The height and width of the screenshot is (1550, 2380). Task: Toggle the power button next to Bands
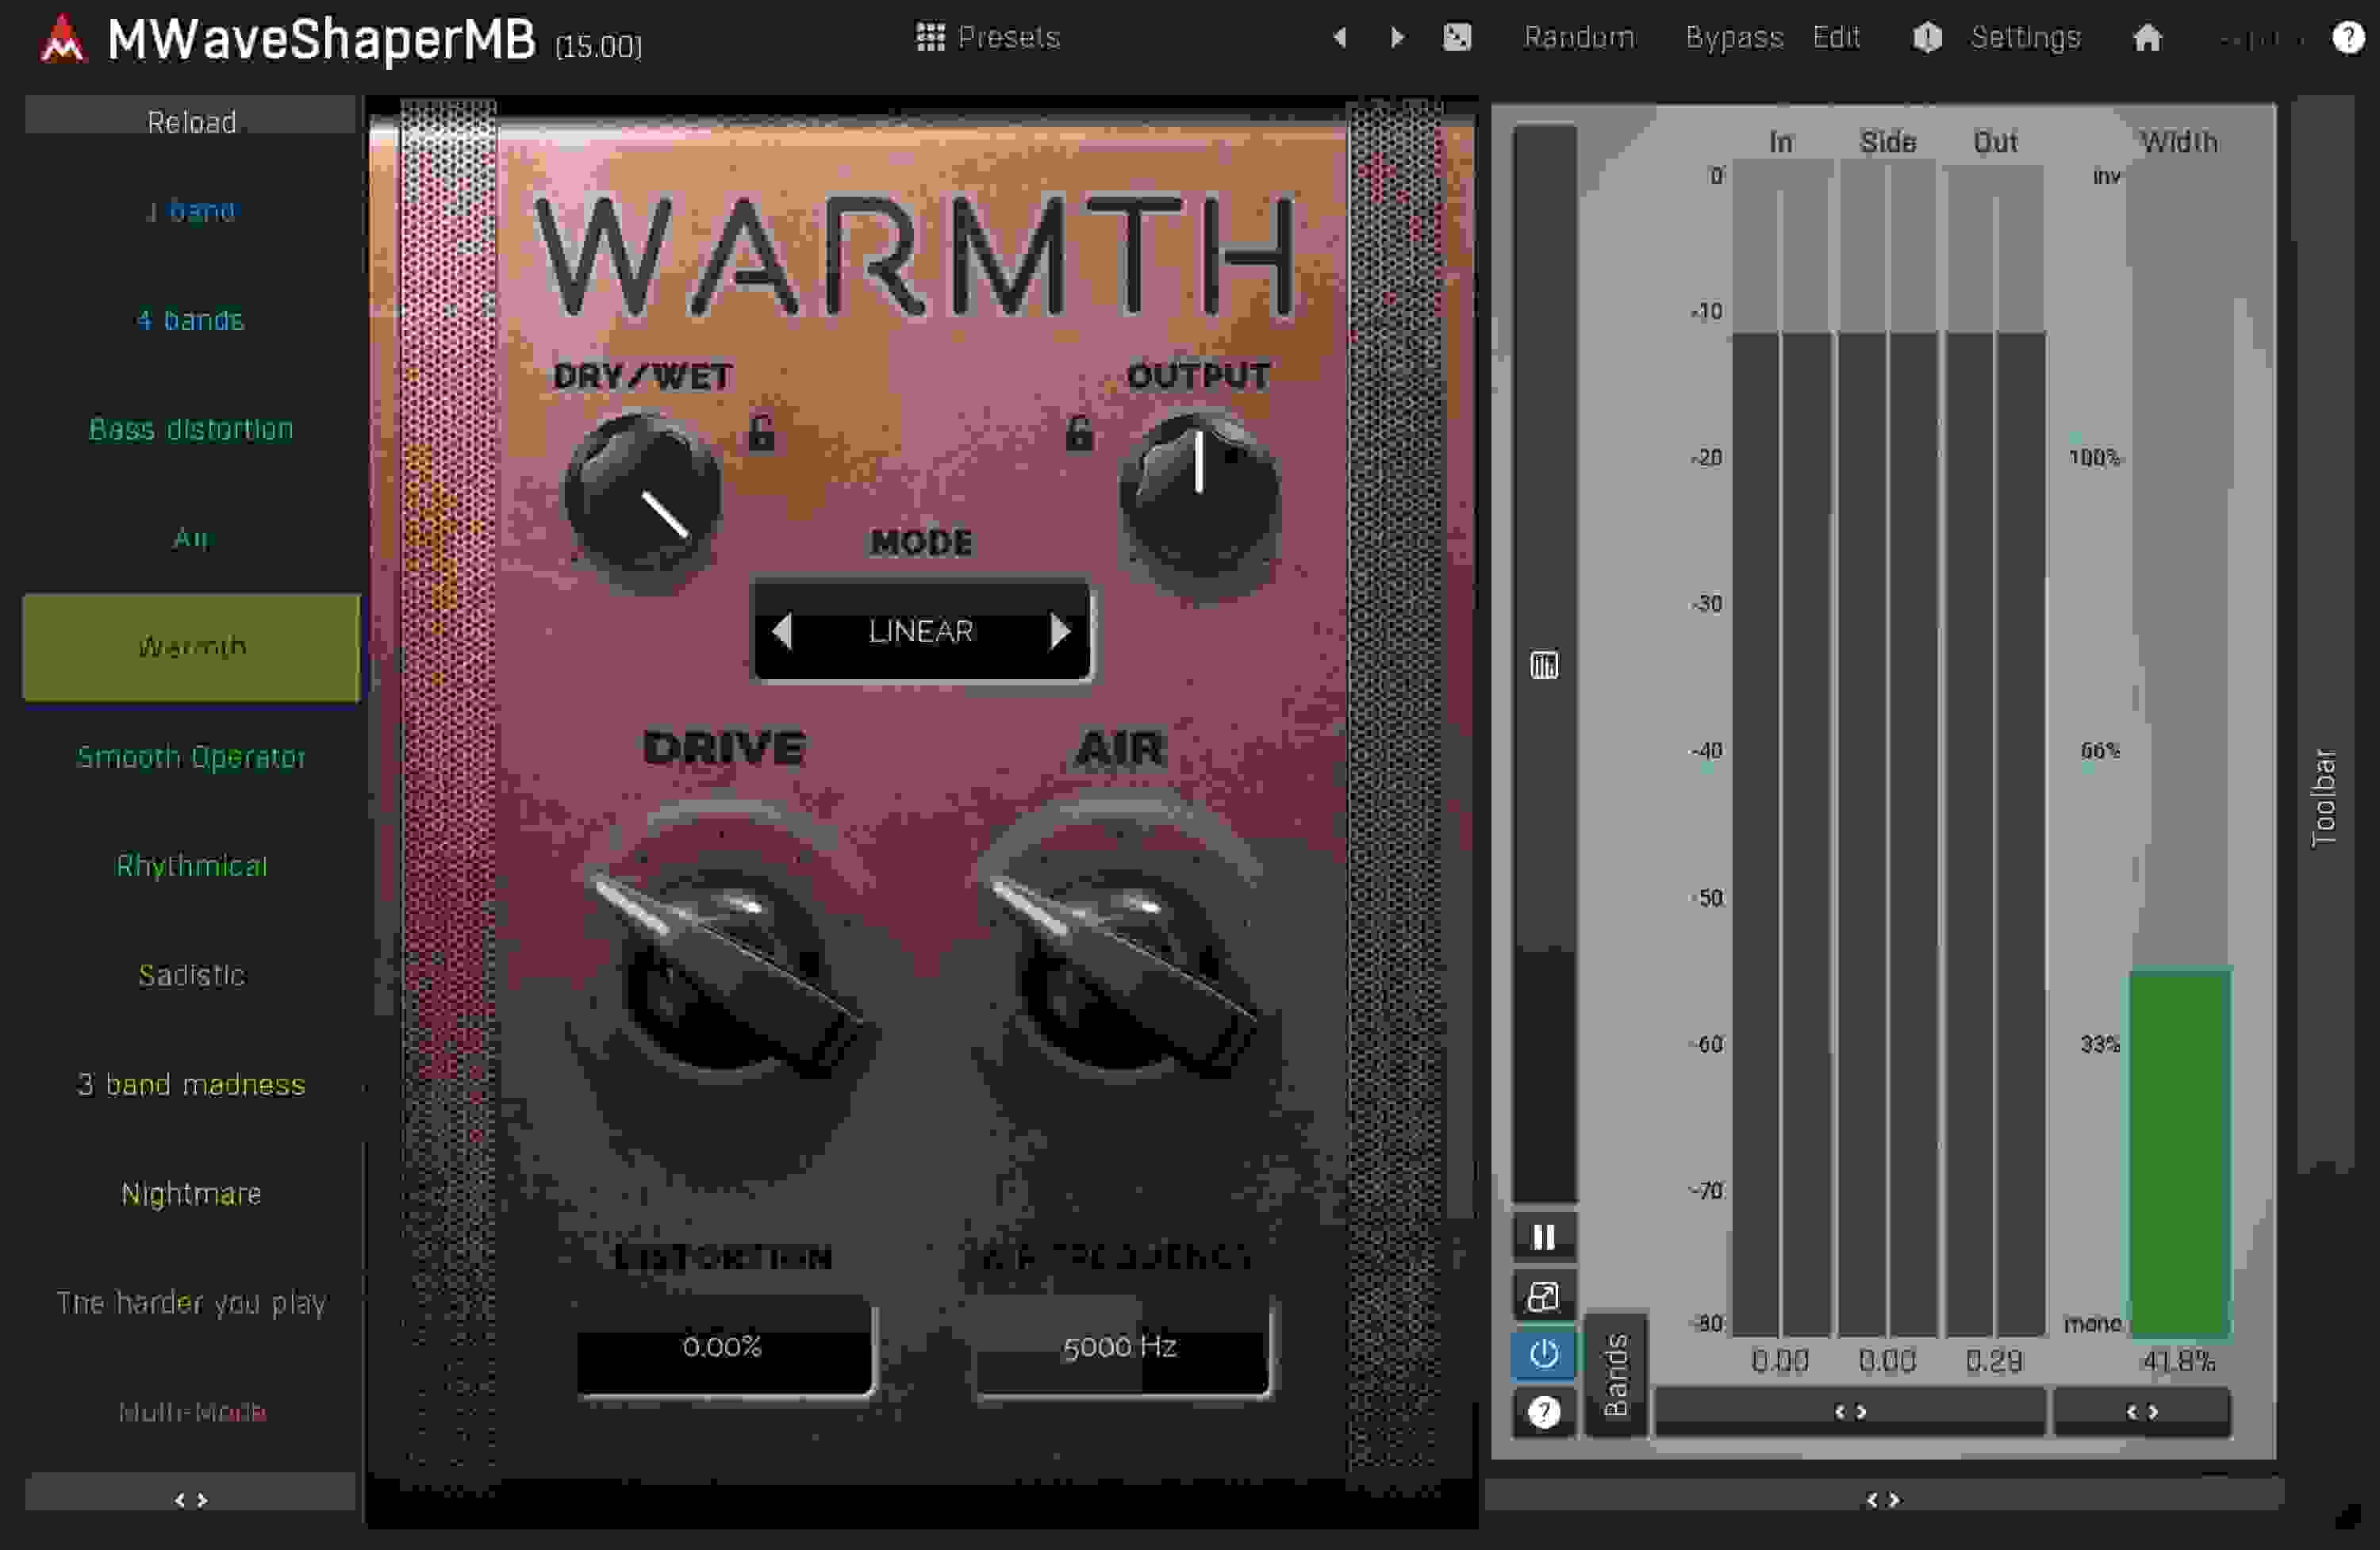(x=1543, y=1356)
